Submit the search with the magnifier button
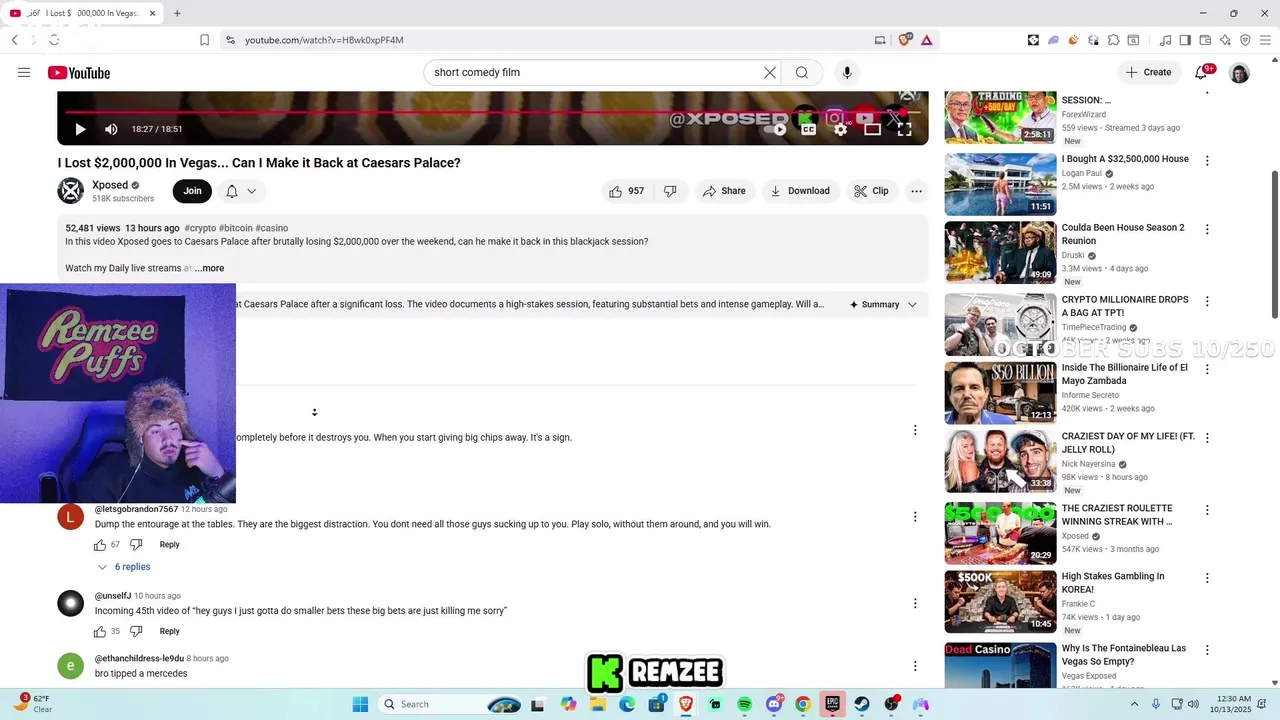 802,72
